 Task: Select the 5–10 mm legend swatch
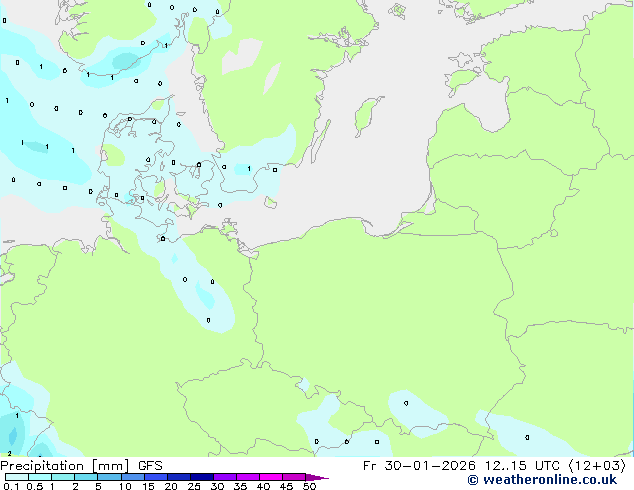coord(109,477)
